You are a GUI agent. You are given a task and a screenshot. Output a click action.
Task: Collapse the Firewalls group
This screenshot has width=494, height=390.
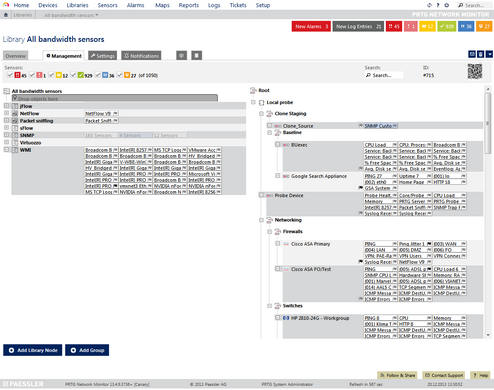270,232
